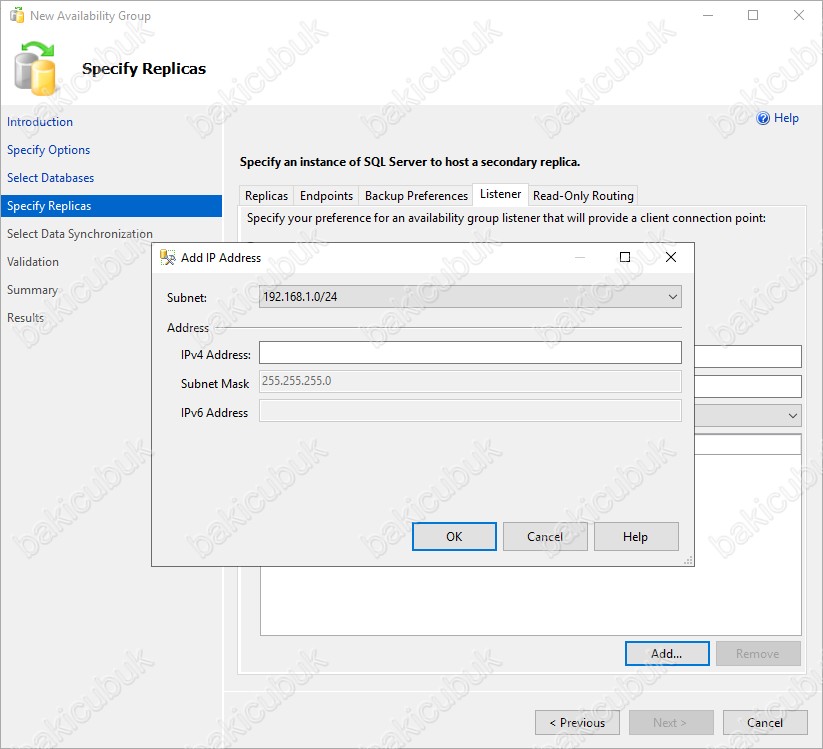Viewport: 823px width, 749px height.
Task: Click the Next > button
Action: tap(671, 723)
